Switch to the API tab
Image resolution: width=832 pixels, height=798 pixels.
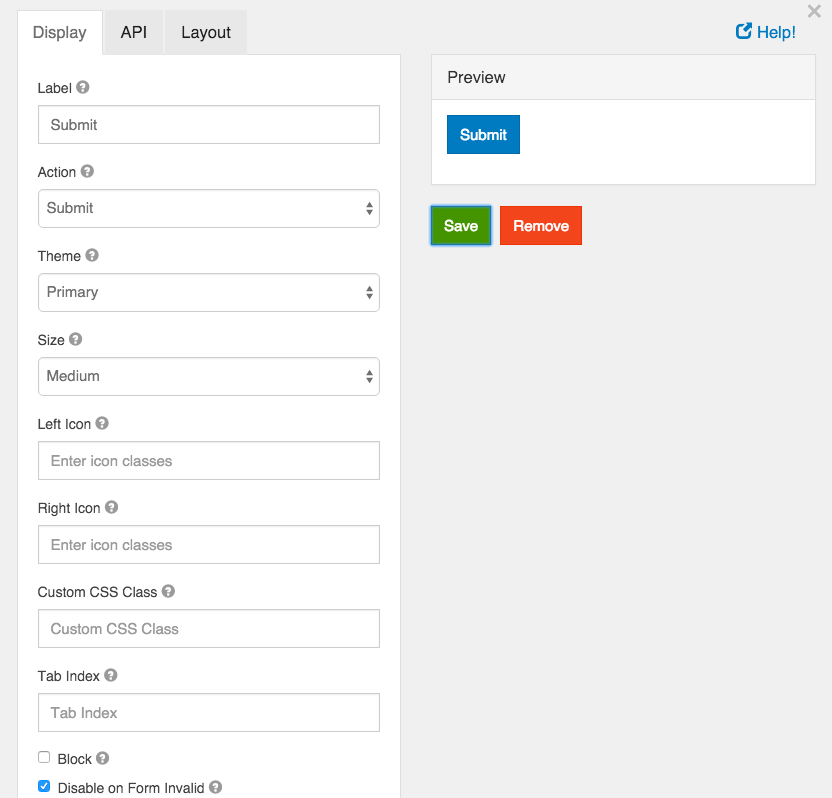tap(132, 31)
